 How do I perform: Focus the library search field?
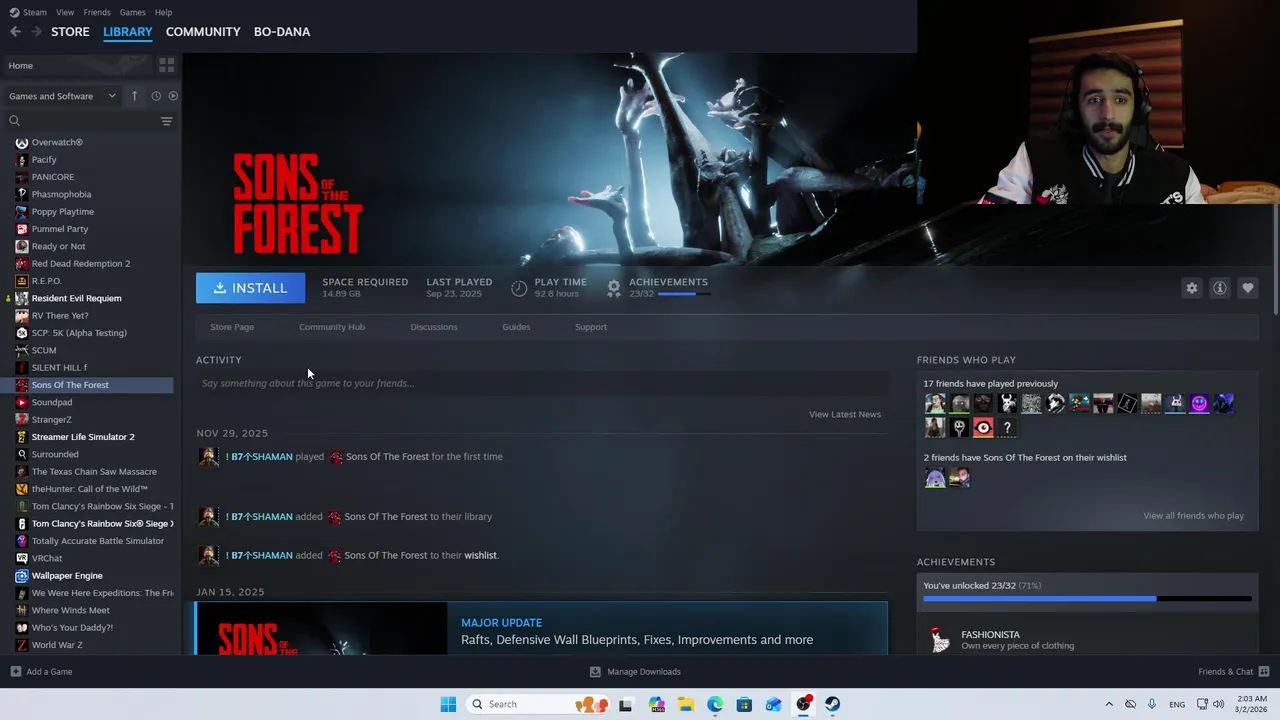point(80,121)
